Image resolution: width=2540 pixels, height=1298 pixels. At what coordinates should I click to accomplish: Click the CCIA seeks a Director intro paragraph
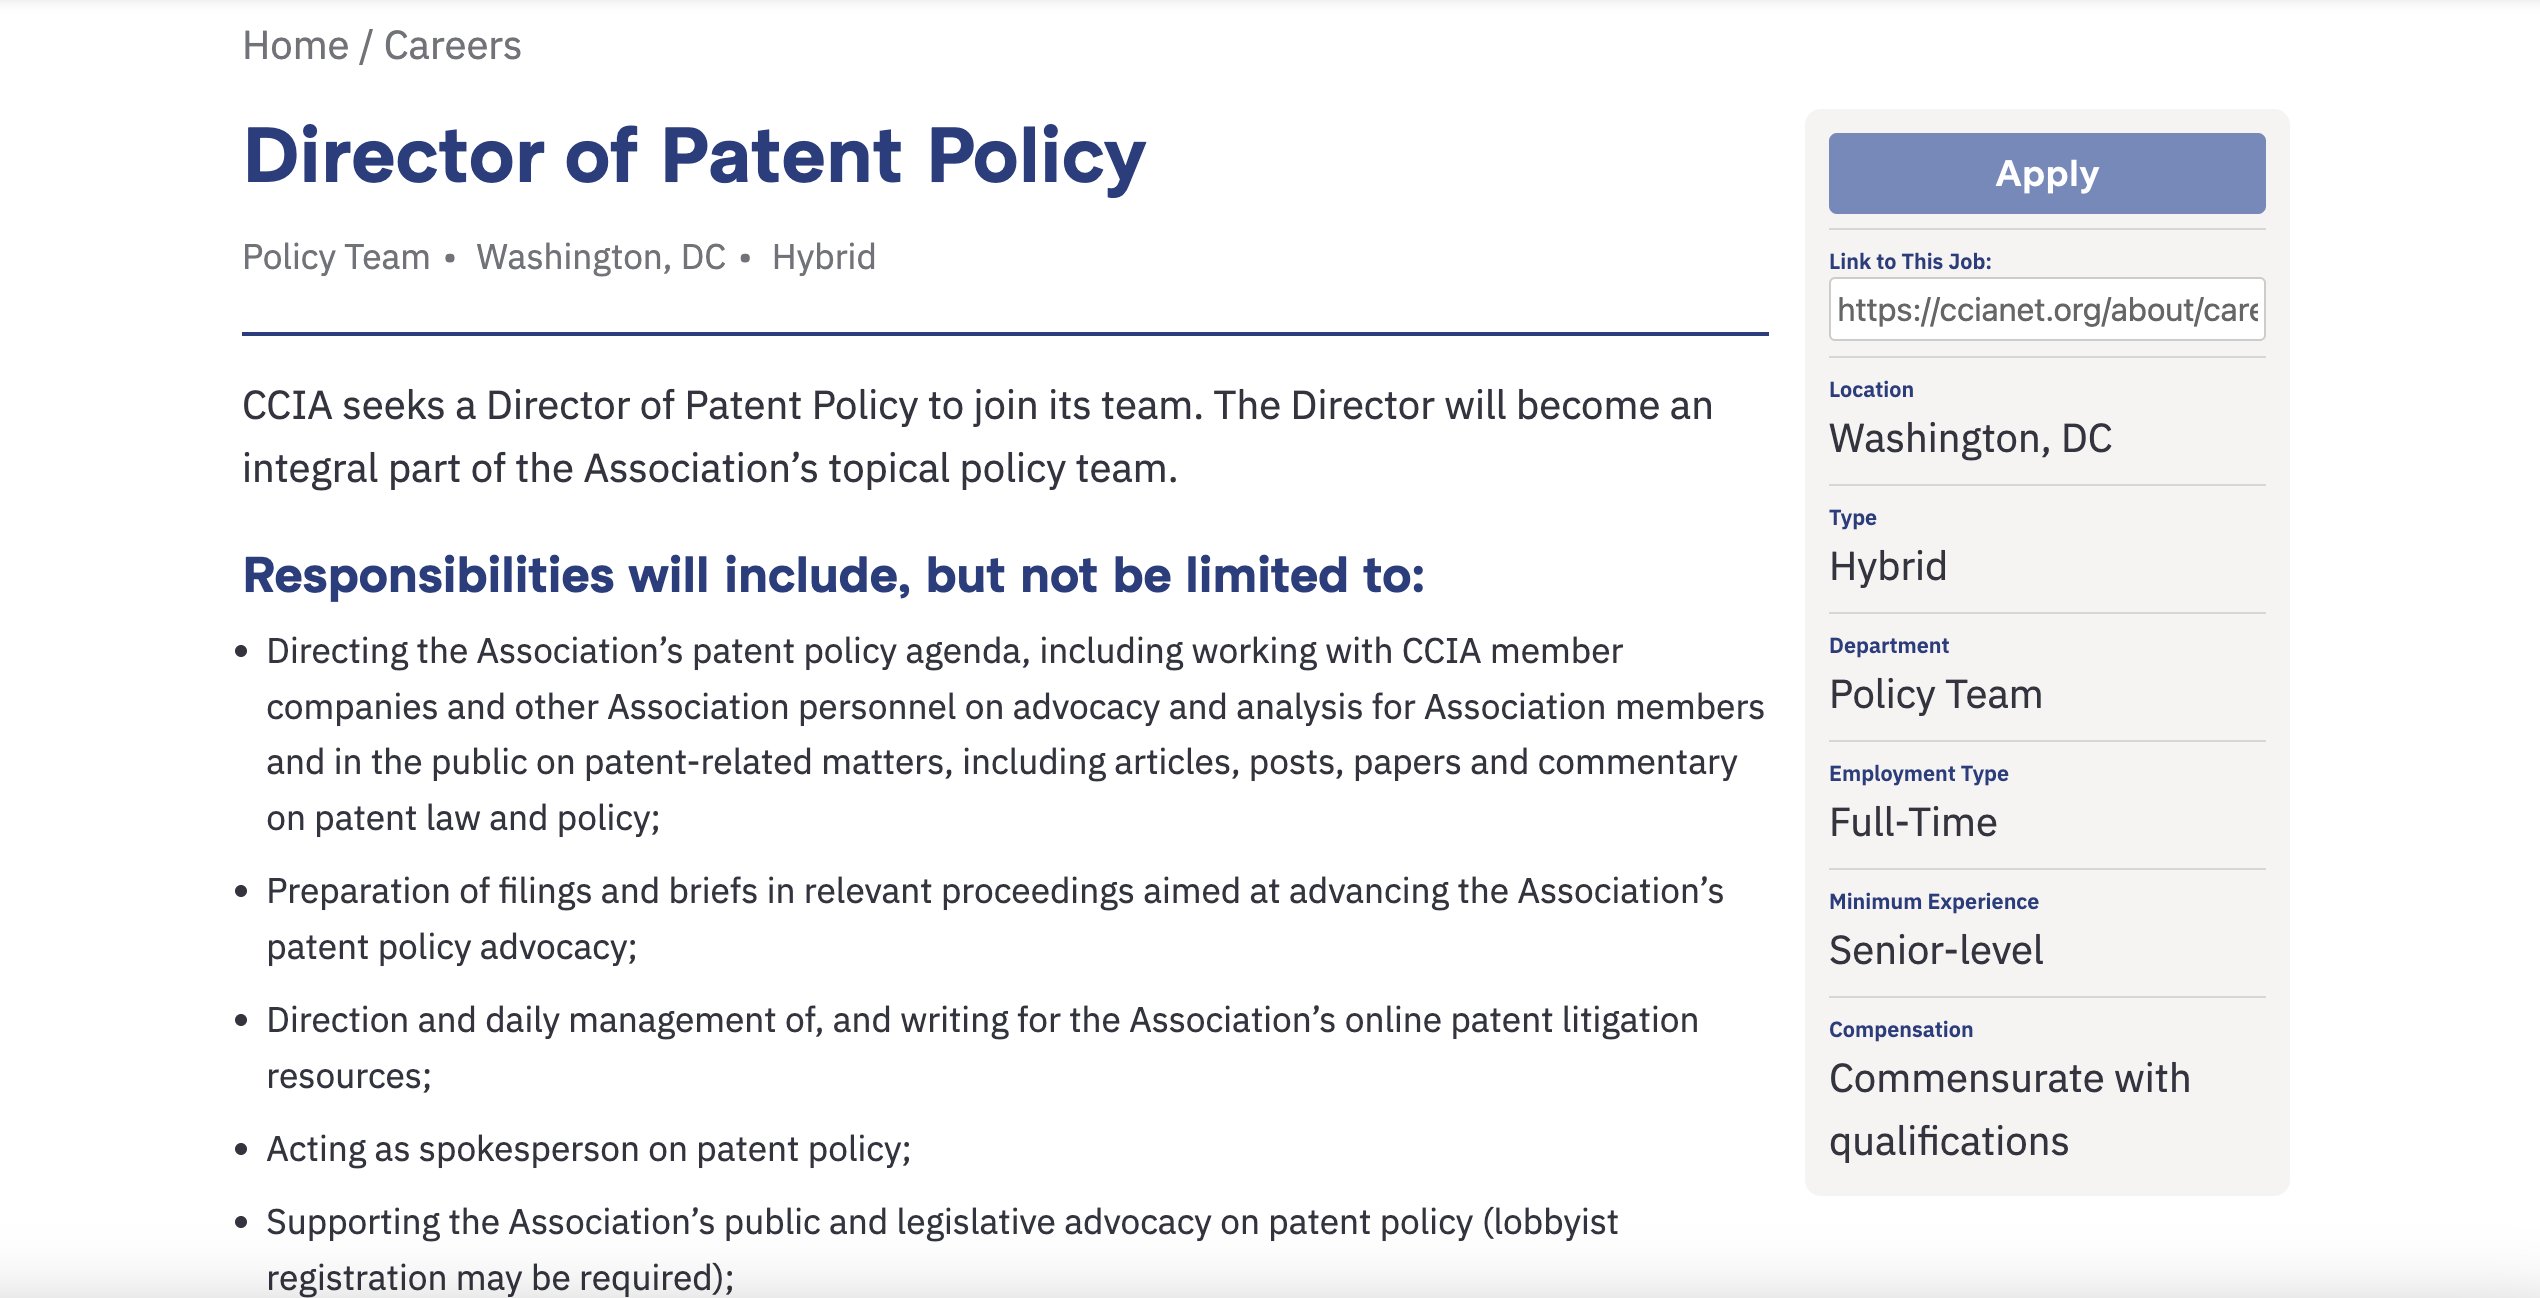(x=977, y=436)
